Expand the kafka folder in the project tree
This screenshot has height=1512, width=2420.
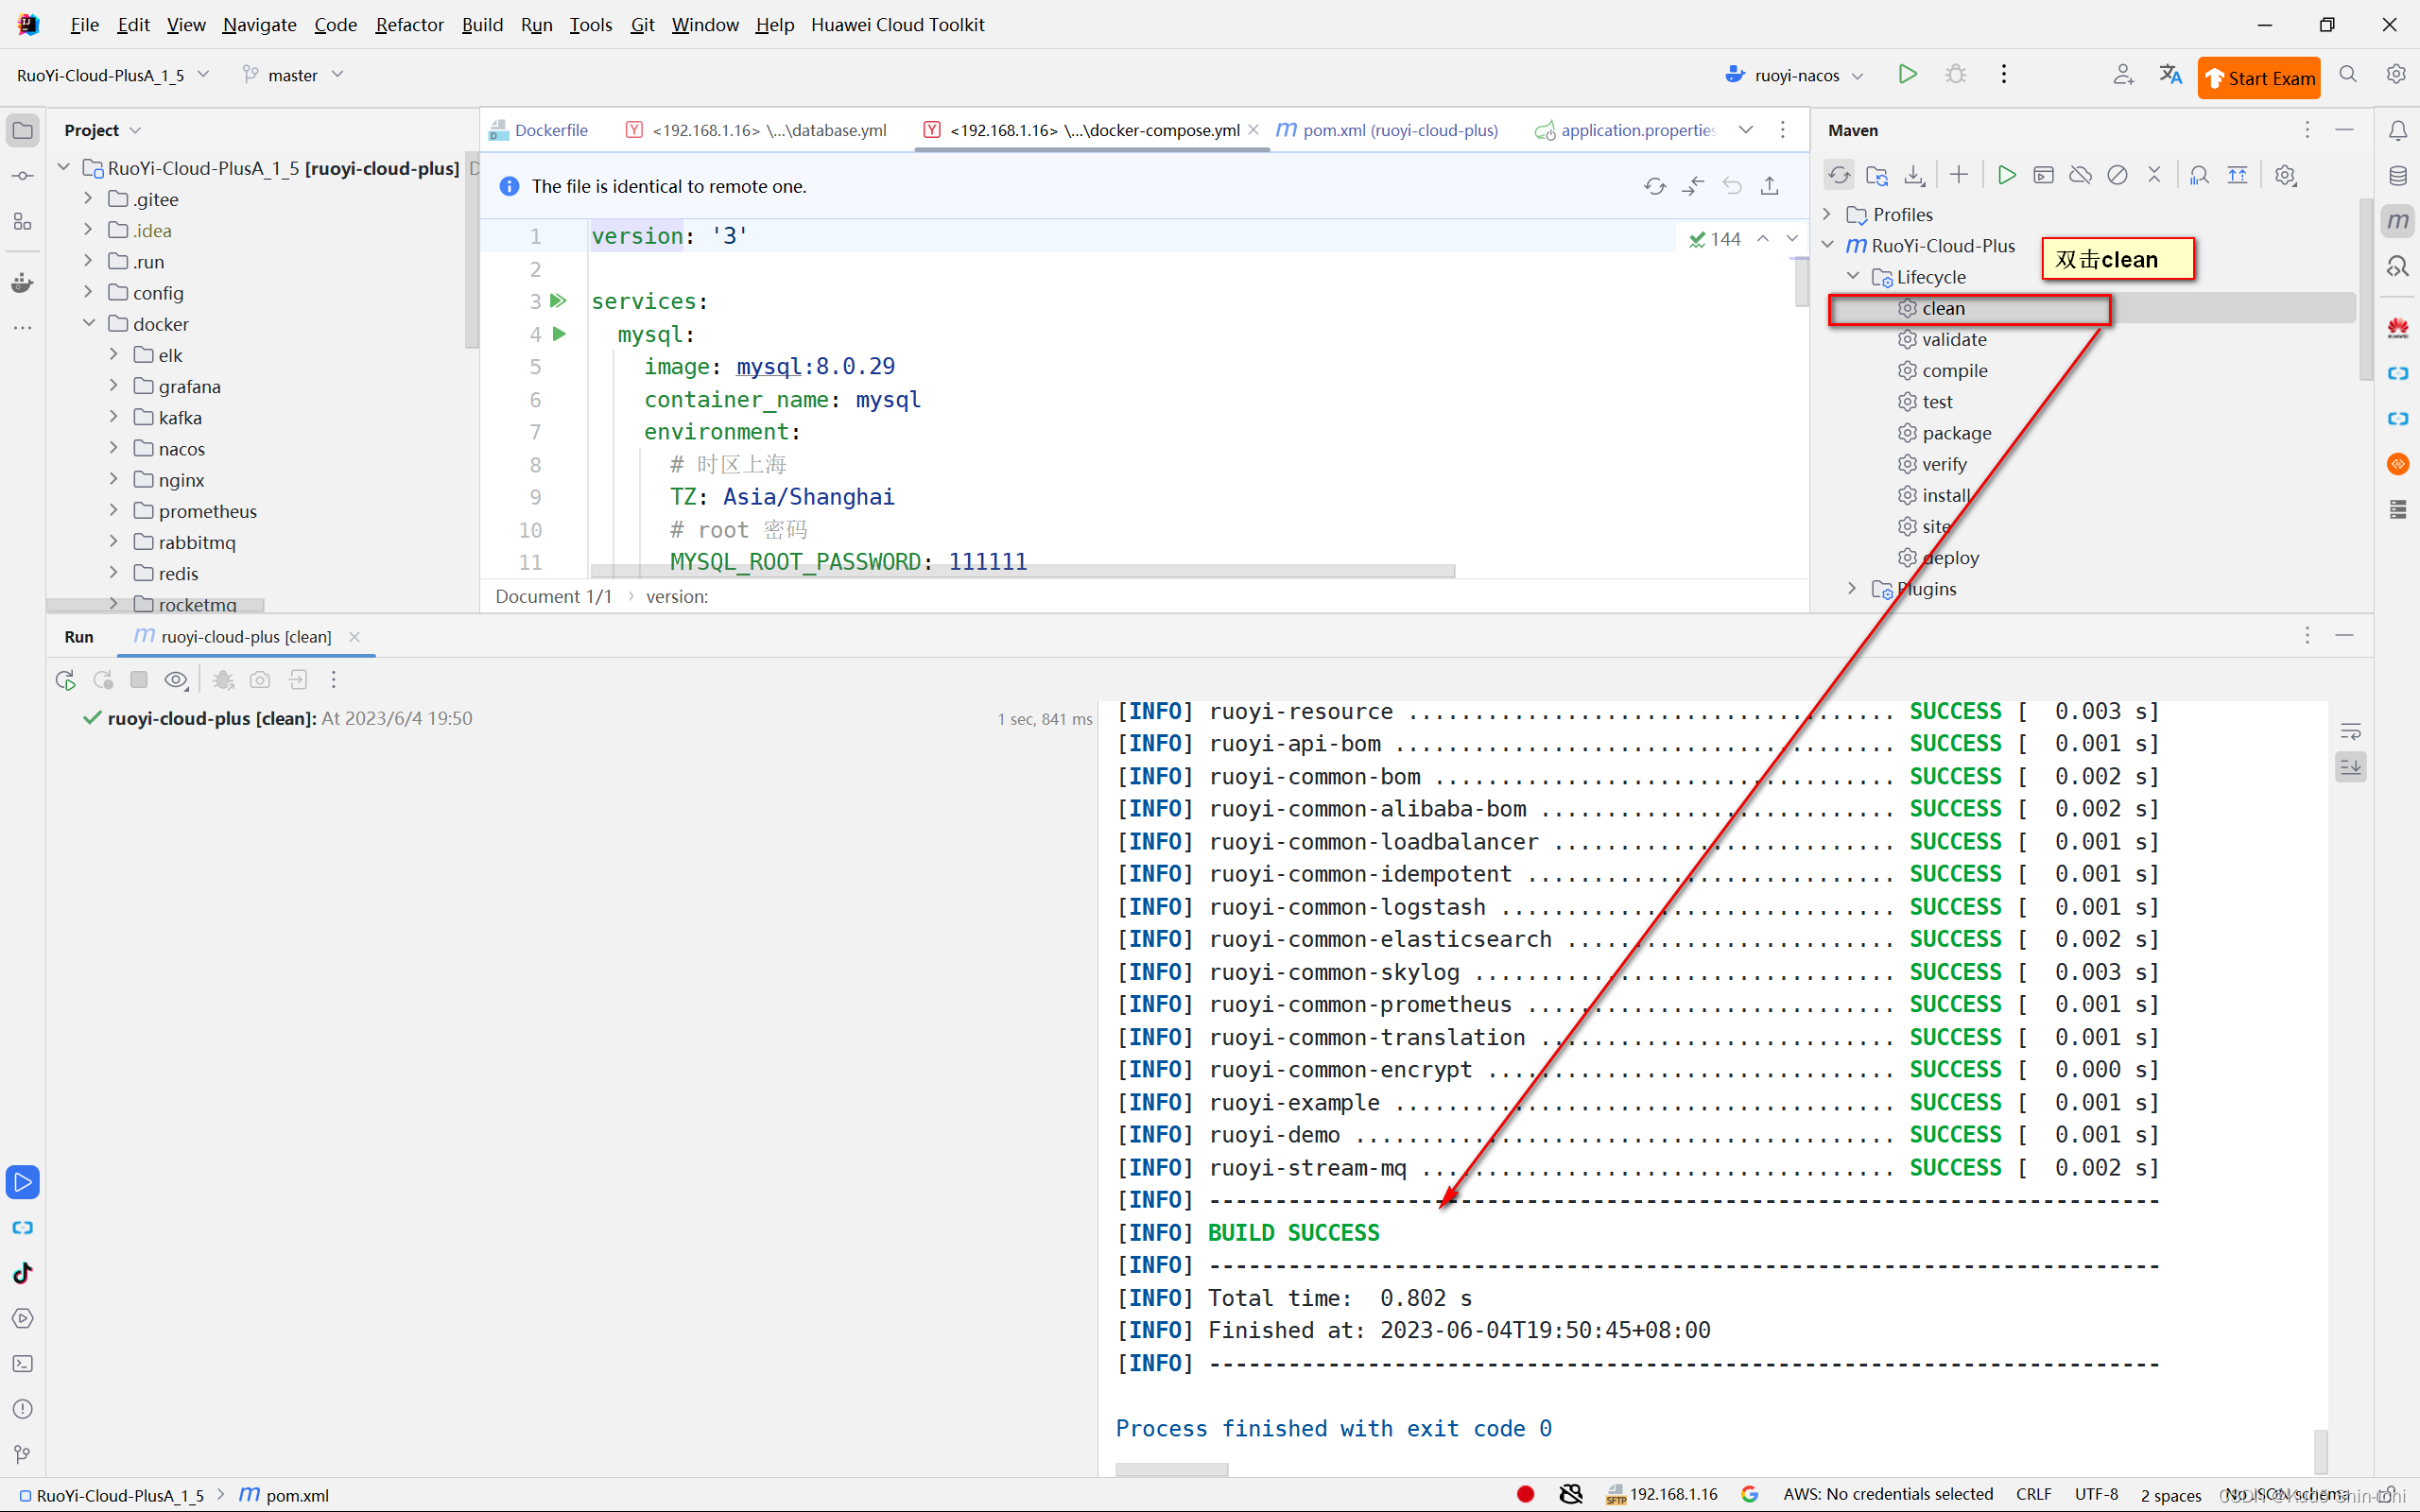coord(114,417)
